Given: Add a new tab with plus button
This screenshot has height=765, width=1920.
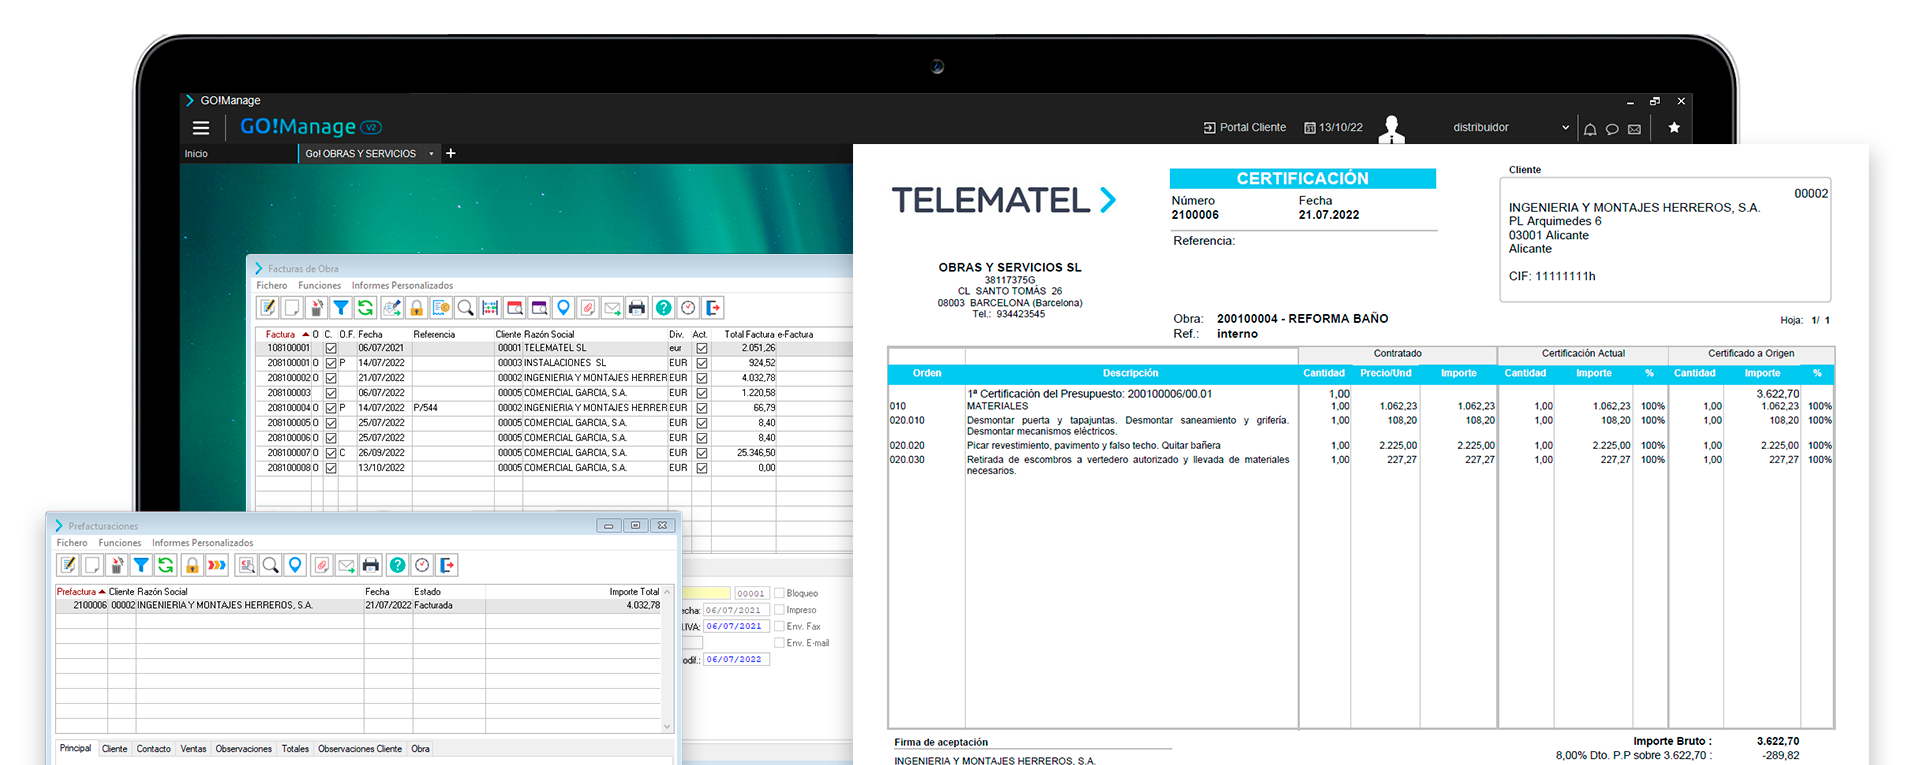Looking at the screenshot, I should [x=451, y=154].
